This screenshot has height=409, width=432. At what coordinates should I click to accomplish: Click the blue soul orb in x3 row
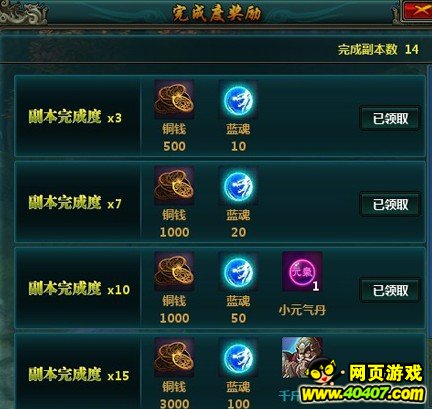click(238, 100)
